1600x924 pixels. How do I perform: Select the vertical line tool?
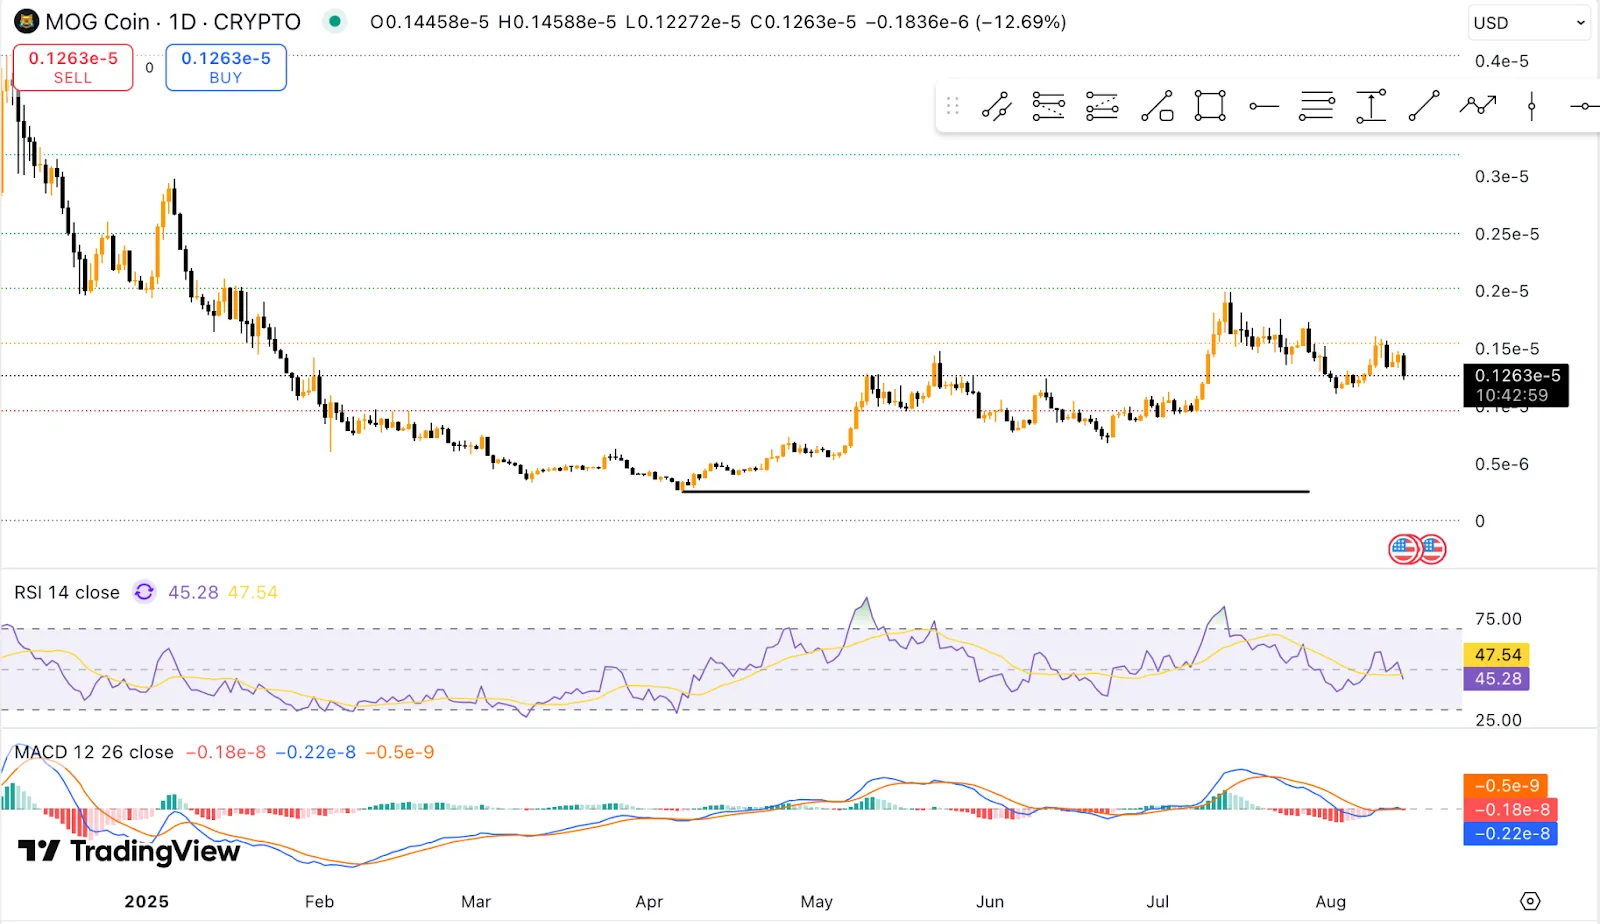1531,106
